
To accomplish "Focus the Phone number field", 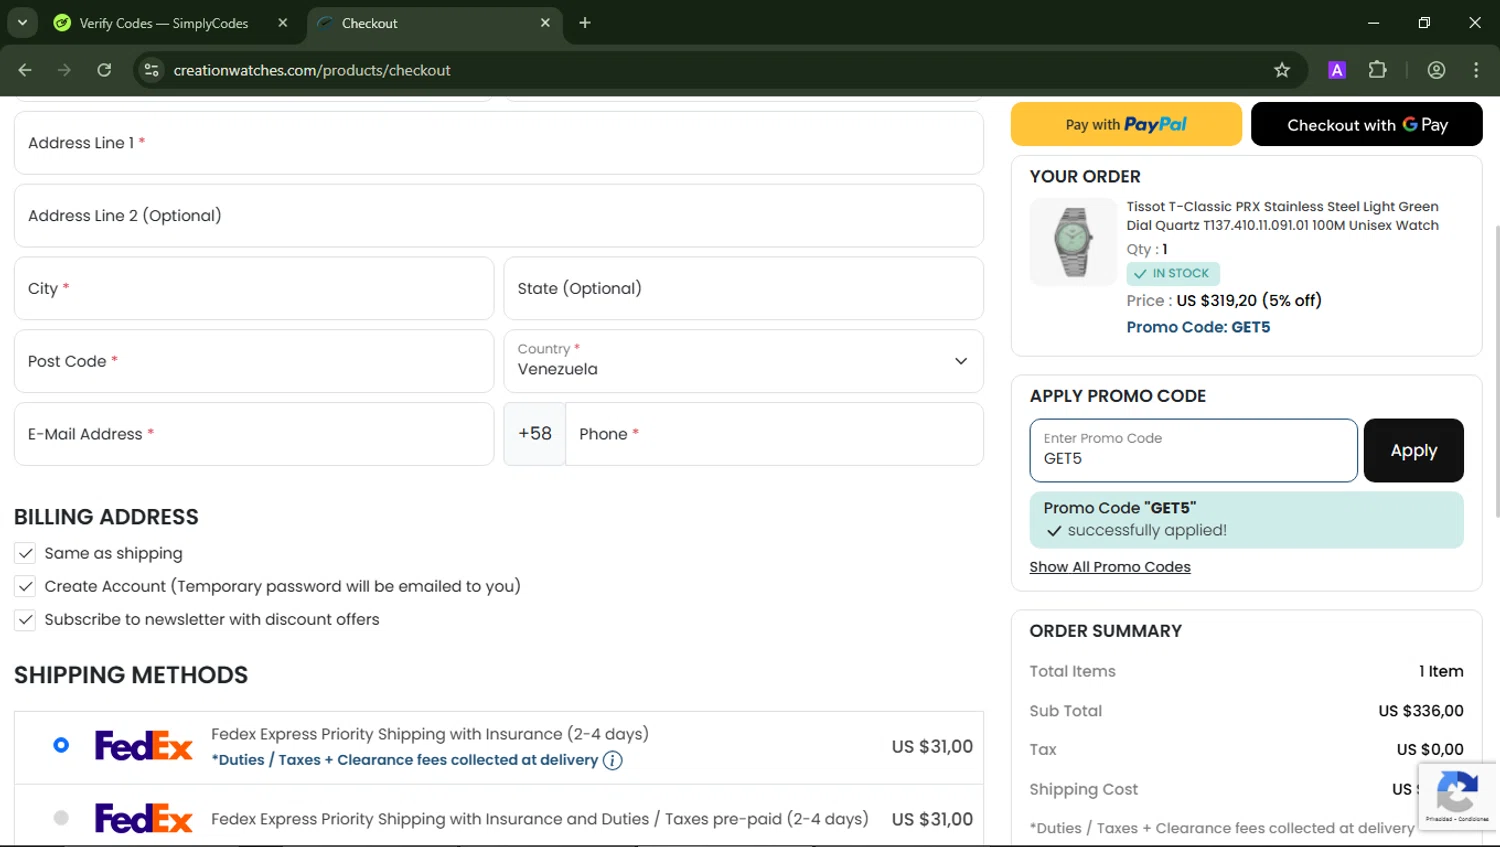I will (x=774, y=434).
